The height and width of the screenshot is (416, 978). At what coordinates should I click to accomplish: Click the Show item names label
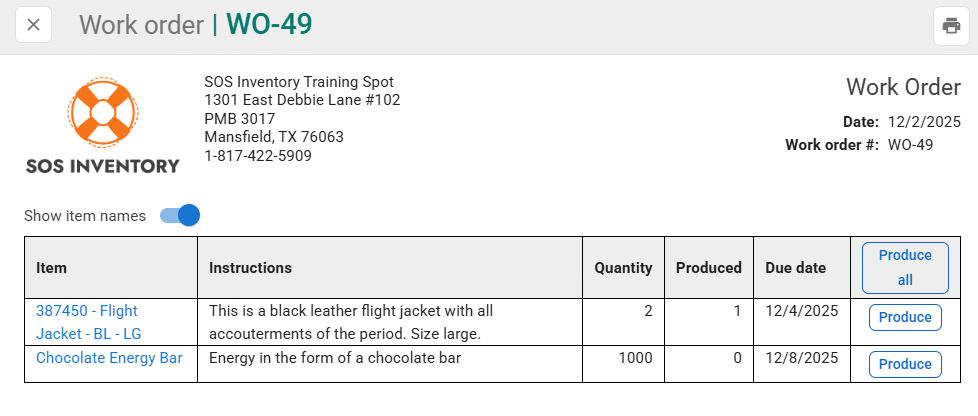(x=85, y=216)
